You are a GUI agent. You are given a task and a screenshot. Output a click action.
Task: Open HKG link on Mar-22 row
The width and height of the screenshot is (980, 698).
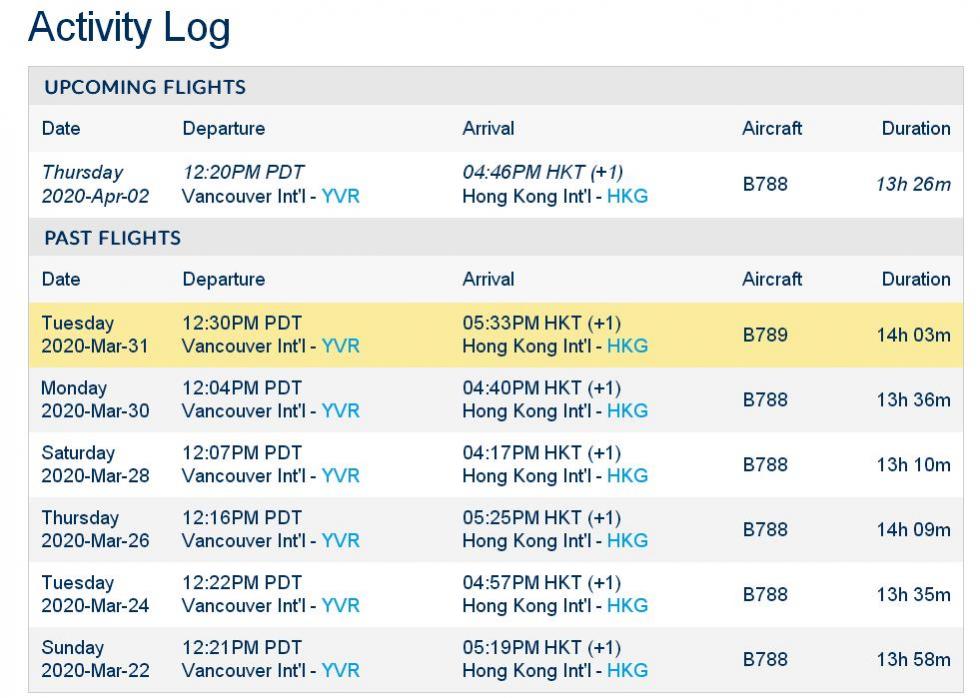point(627,671)
